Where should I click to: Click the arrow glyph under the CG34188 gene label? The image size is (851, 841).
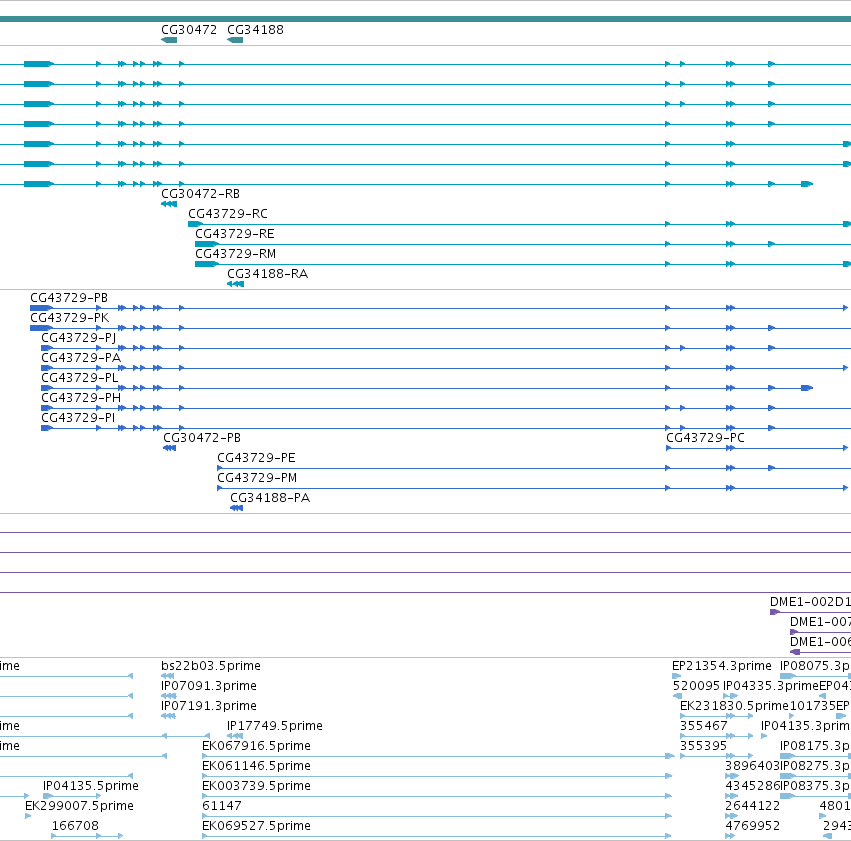pyautogui.click(x=234, y=40)
